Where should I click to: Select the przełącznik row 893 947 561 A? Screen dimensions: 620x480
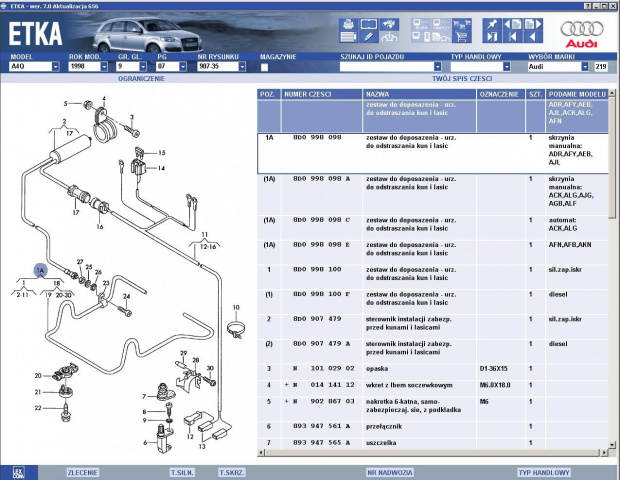[x=433, y=430]
